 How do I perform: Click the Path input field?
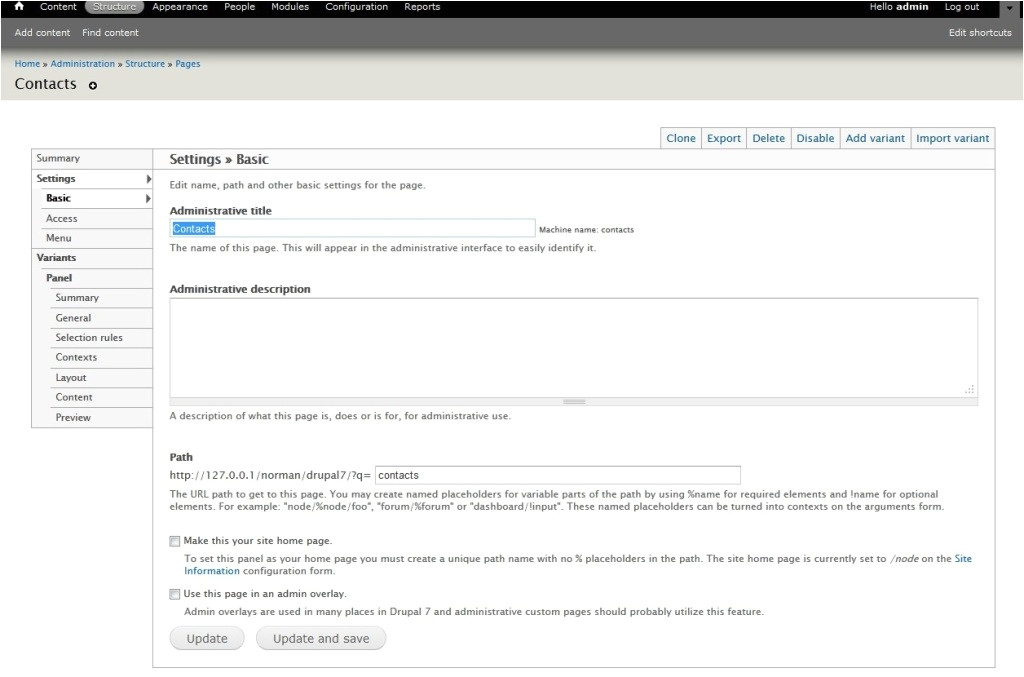pyautogui.click(x=558, y=475)
